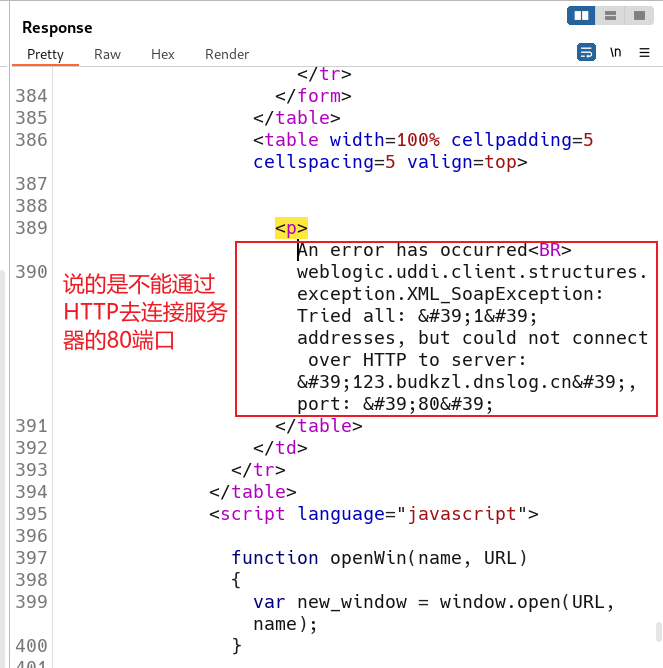
Task: Select the Pretty tab
Action: tap(45, 55)
